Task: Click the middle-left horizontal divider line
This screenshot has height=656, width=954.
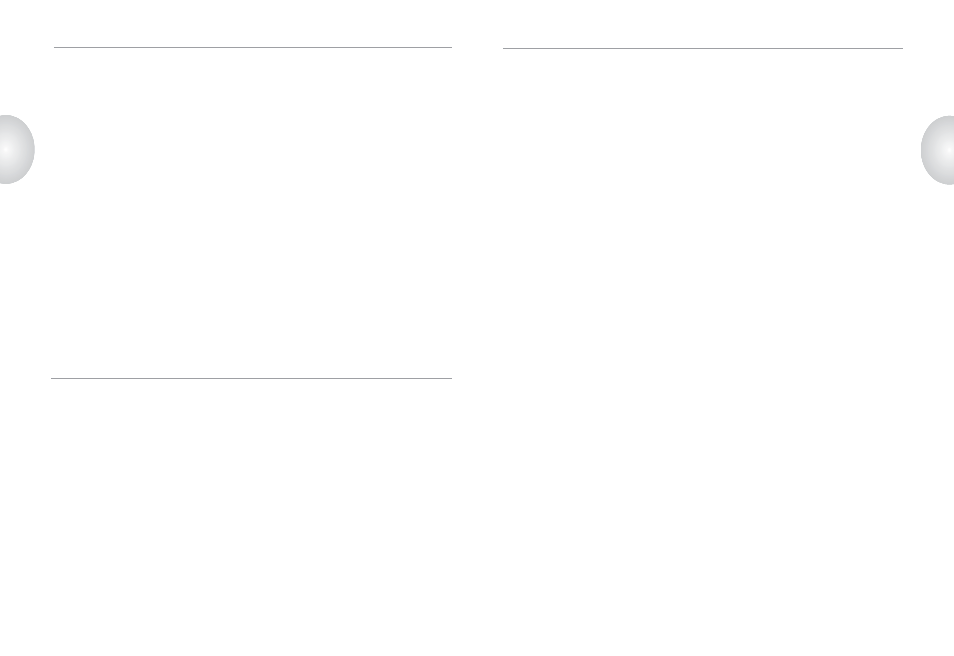Action: (251, 378)
